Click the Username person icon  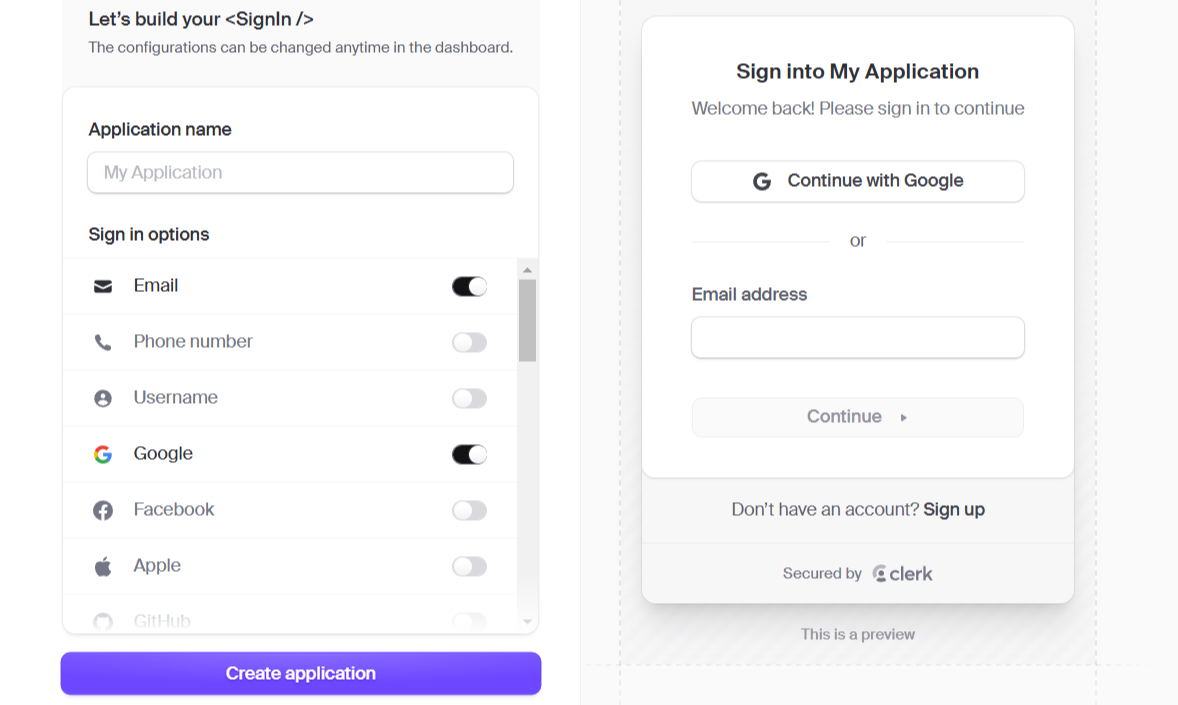pyautogui.click(x=103, y=399)
